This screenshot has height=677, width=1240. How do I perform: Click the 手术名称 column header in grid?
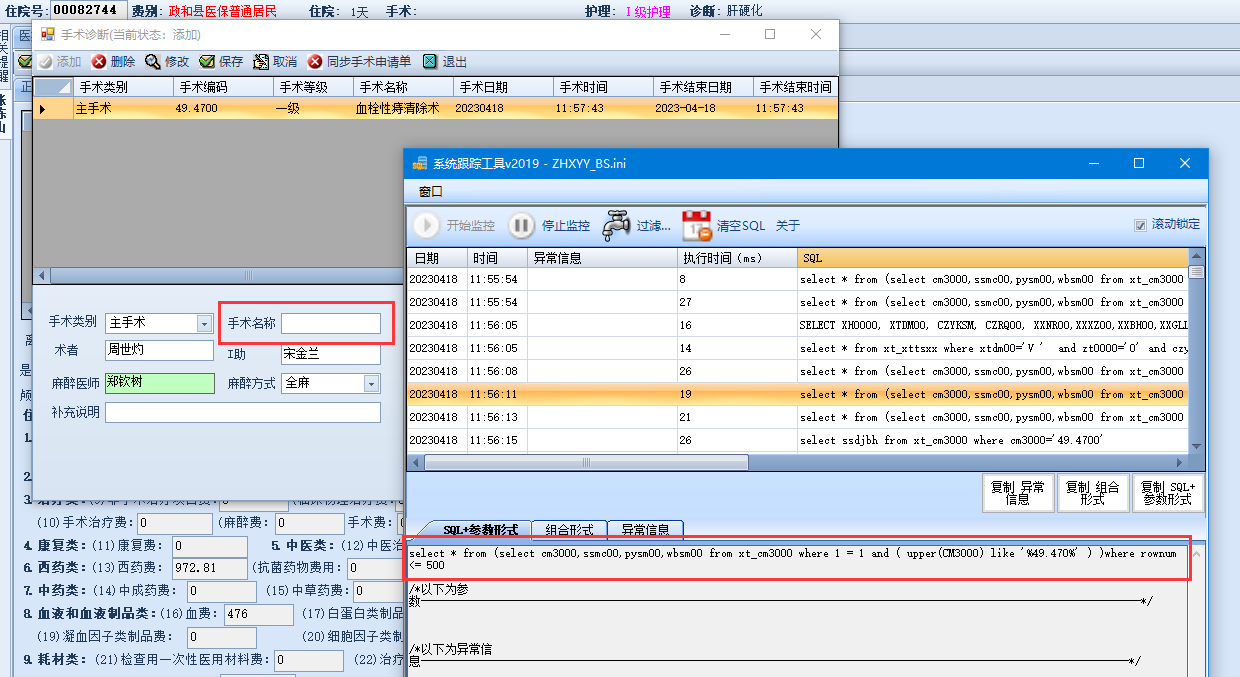point(402,87)
